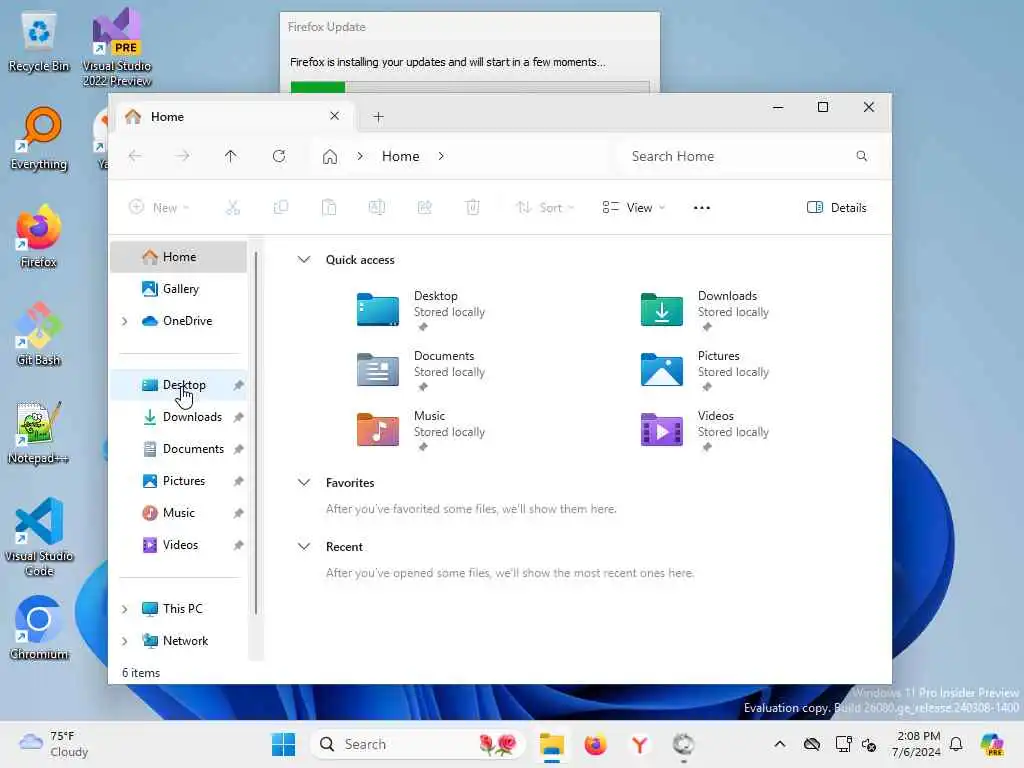Open the Videos folder in Quick access
Screen dimensions: 1024x768
click(705, 430)
